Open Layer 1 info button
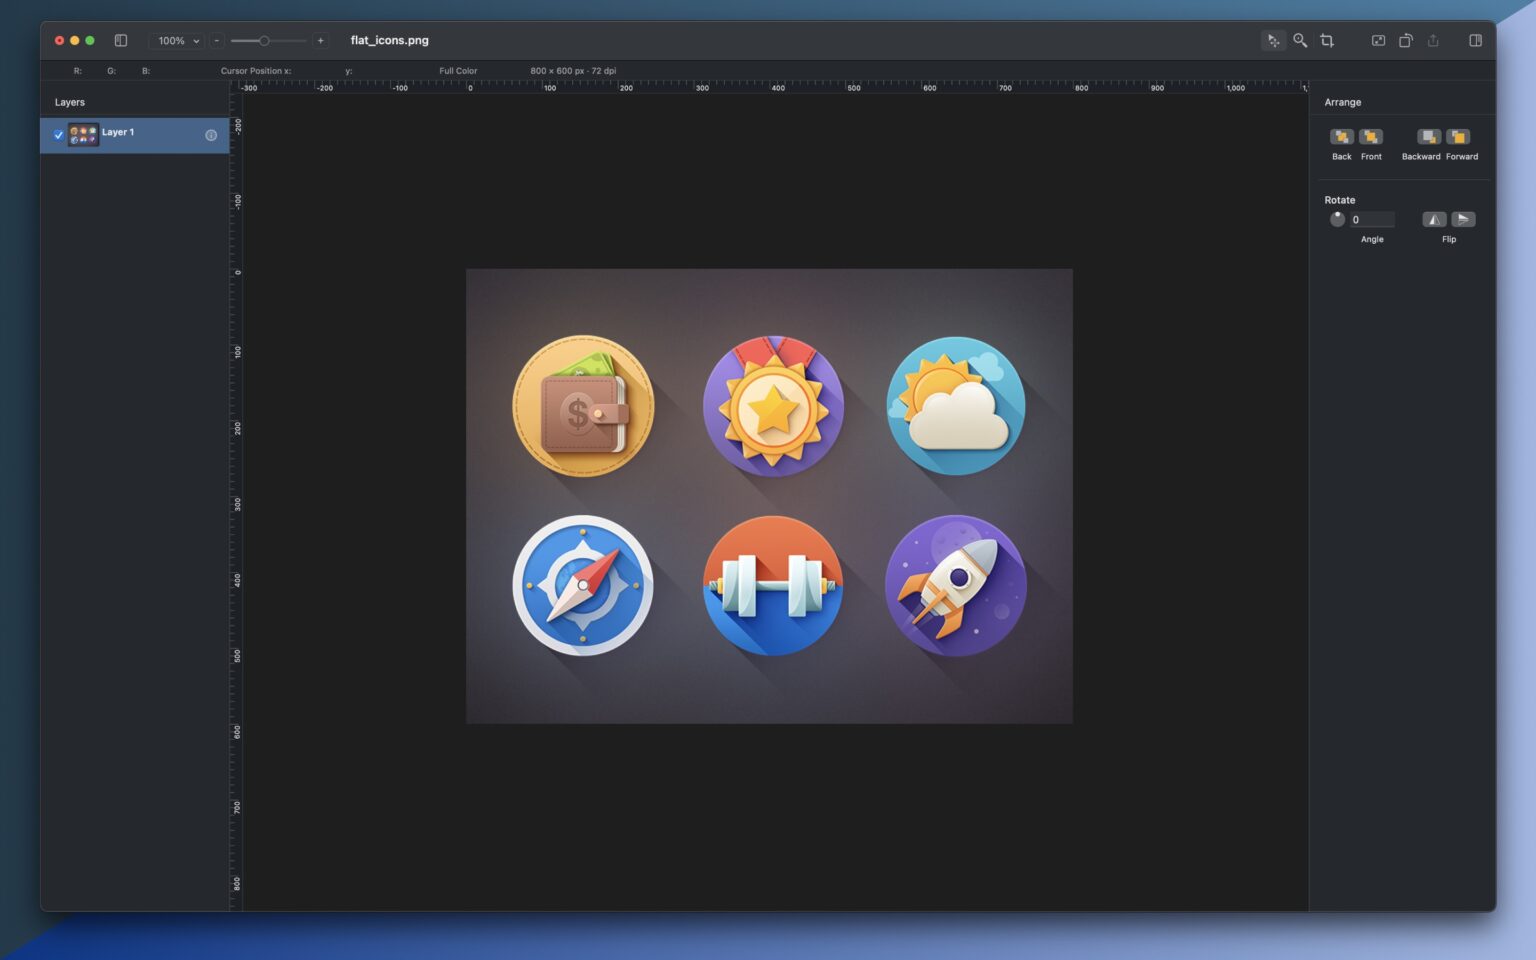 pos(211,135)
